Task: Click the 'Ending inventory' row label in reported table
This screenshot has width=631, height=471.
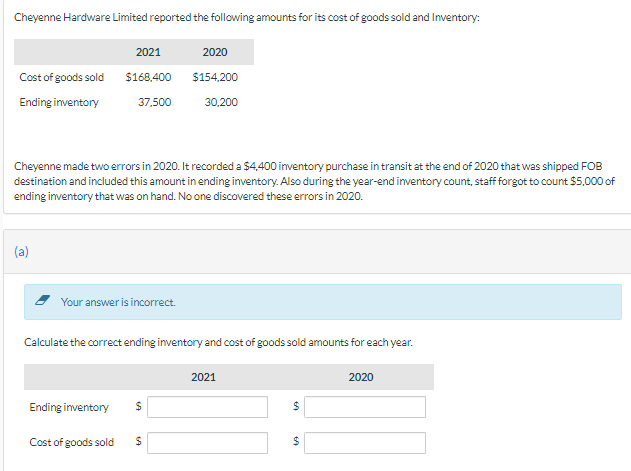Action: coord(59,103)
